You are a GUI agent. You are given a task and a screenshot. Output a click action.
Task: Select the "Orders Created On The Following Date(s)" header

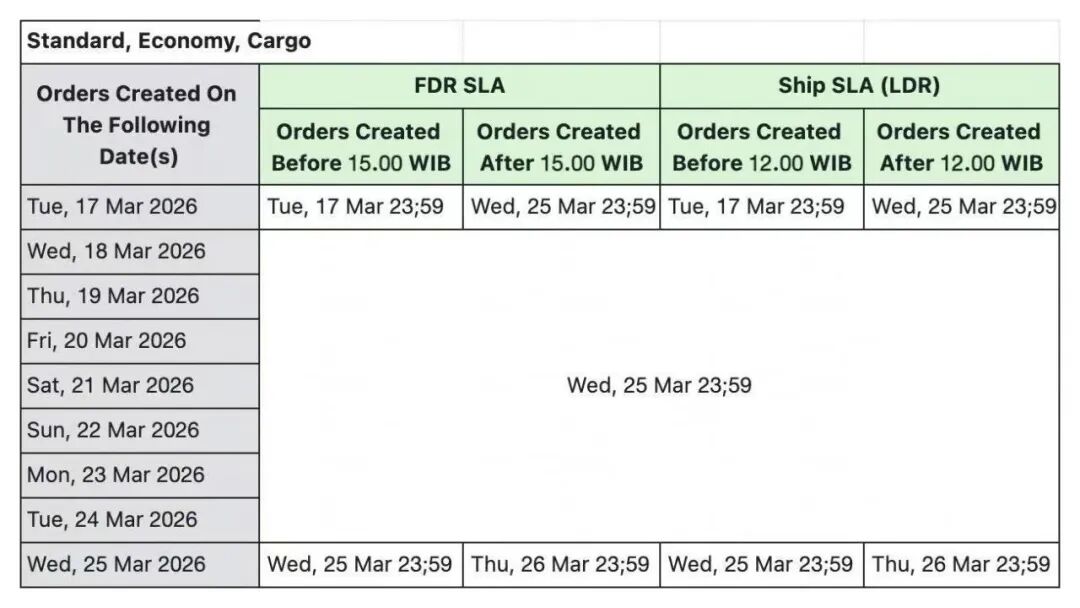(138, 125)
